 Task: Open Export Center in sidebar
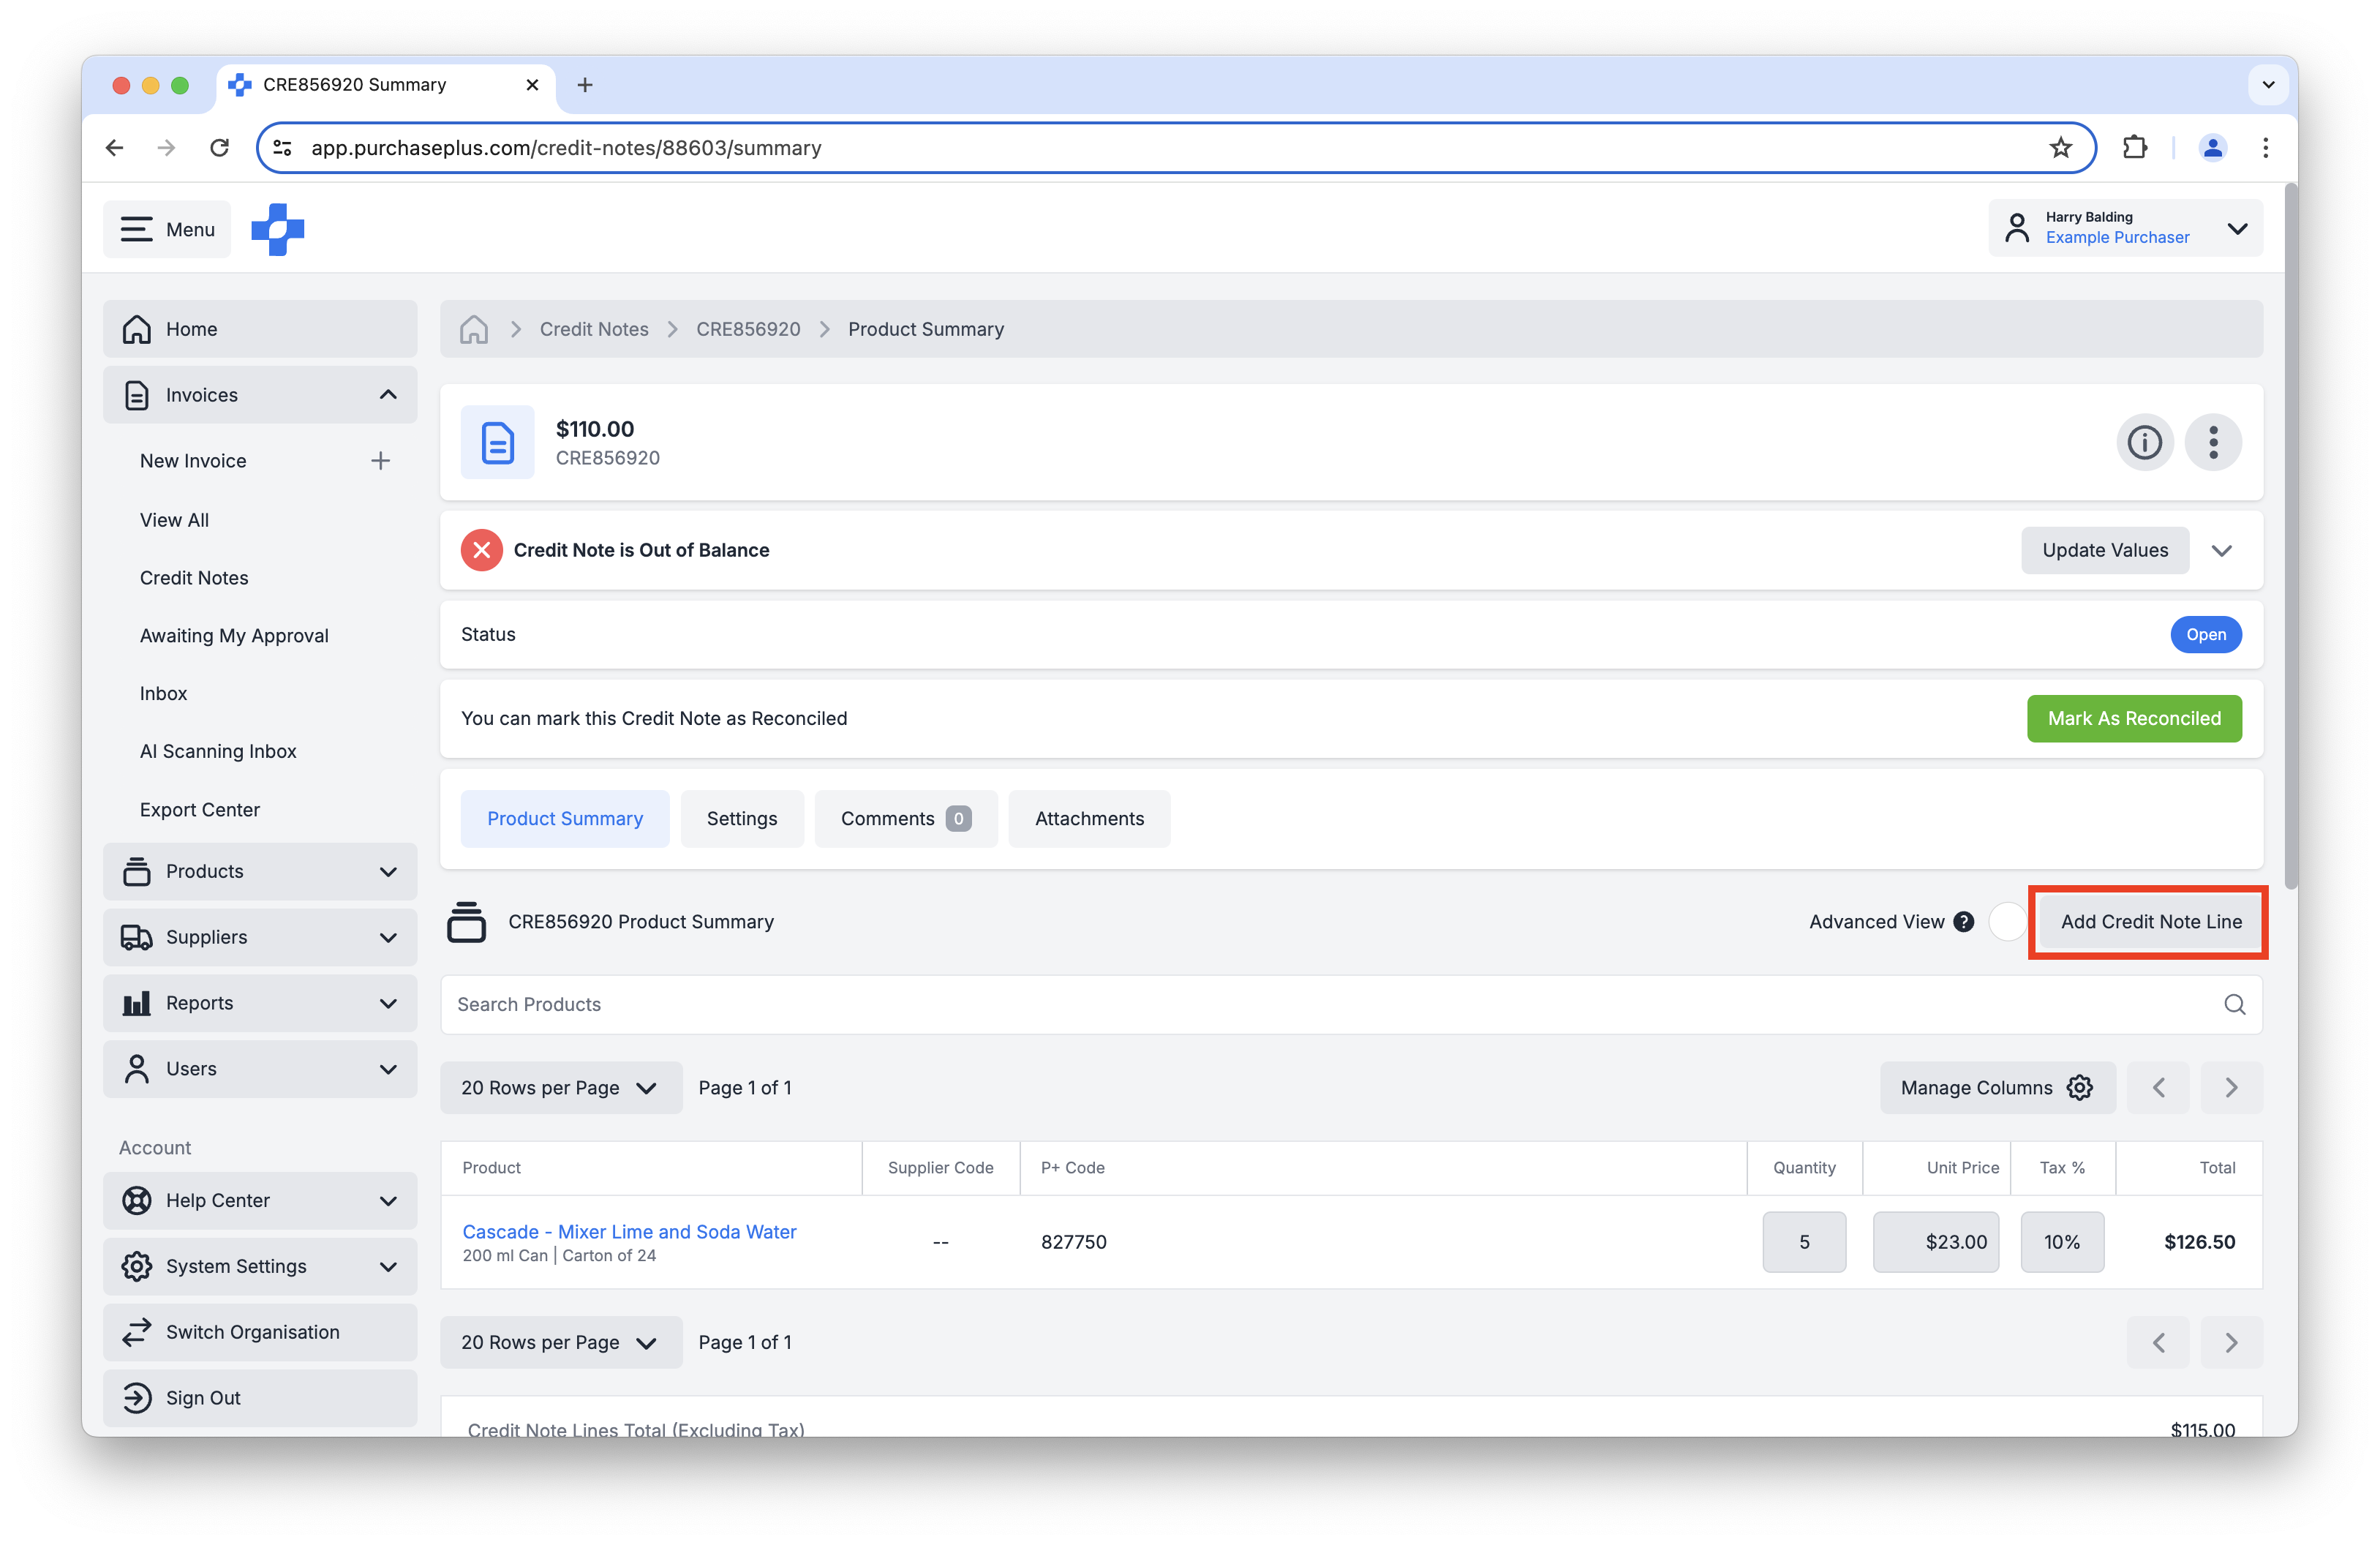(200, 810)
